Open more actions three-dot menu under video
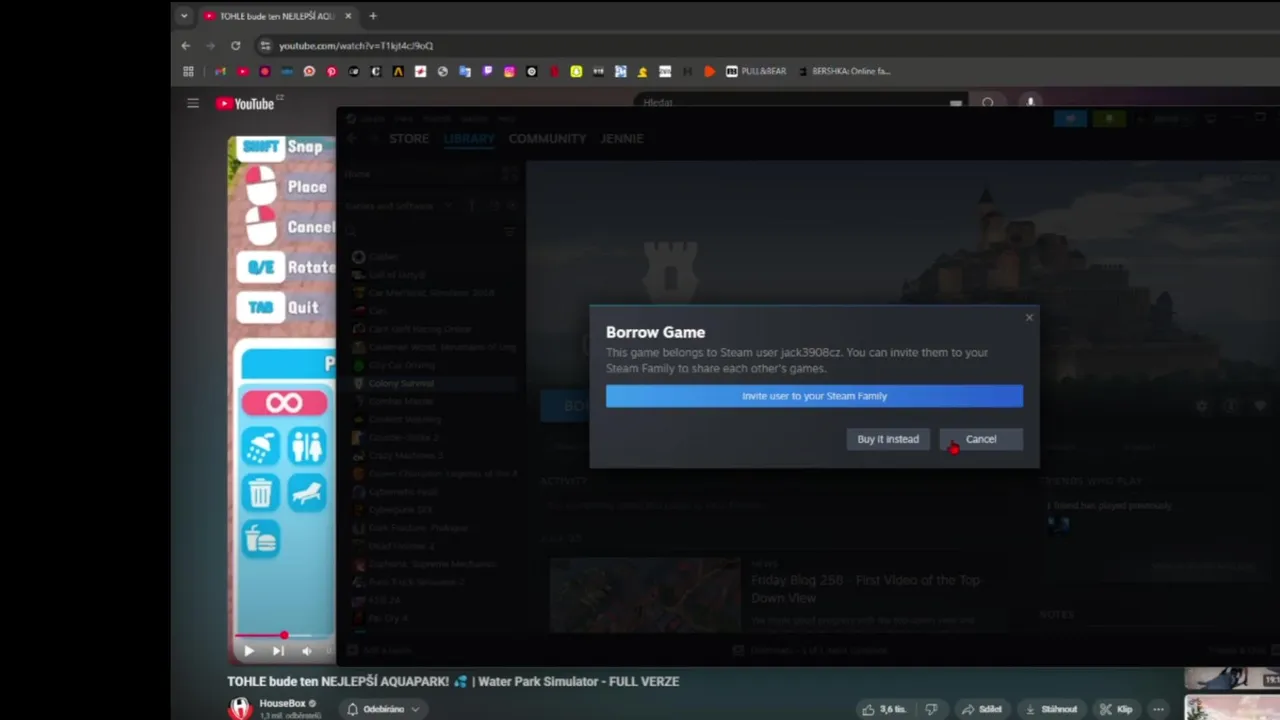The image size is (1280, 720). pyautogui.click(x=1158, y=709)
